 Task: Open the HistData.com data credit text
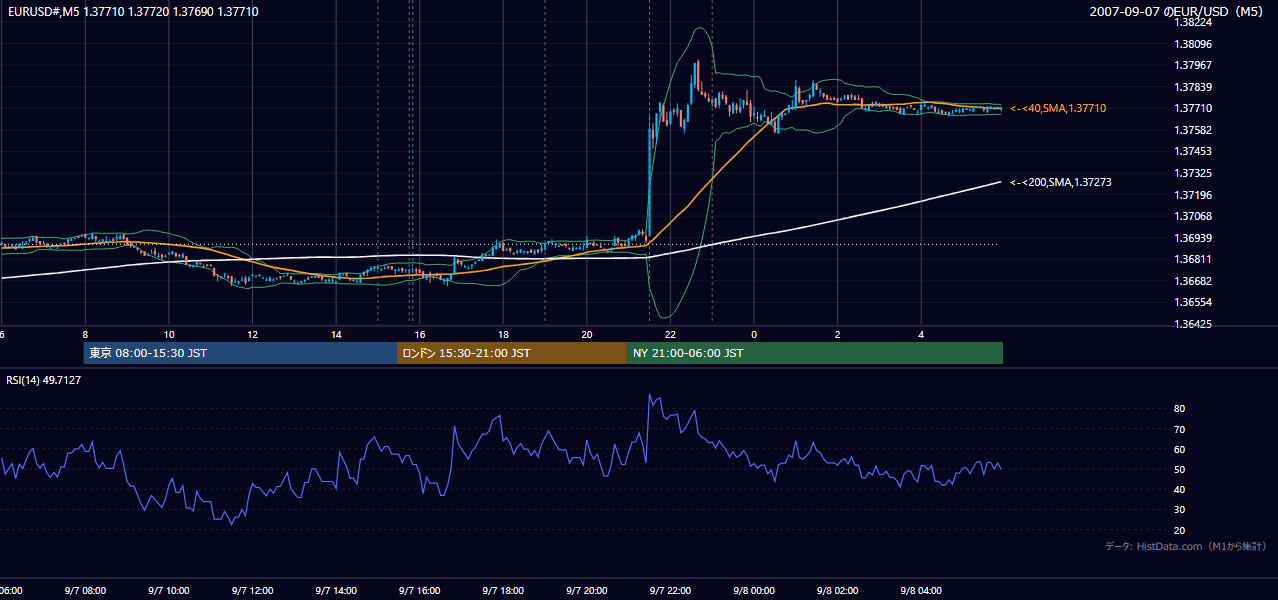pyautogui.click(x=1186, y=546)
